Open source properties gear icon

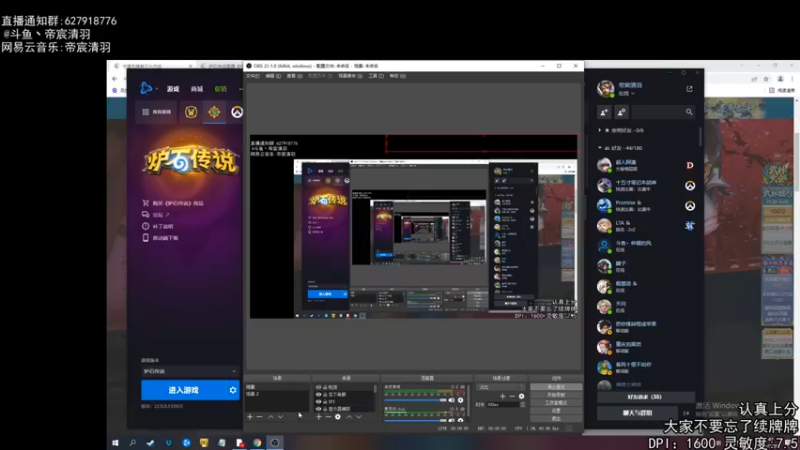[x=337, y=417]
